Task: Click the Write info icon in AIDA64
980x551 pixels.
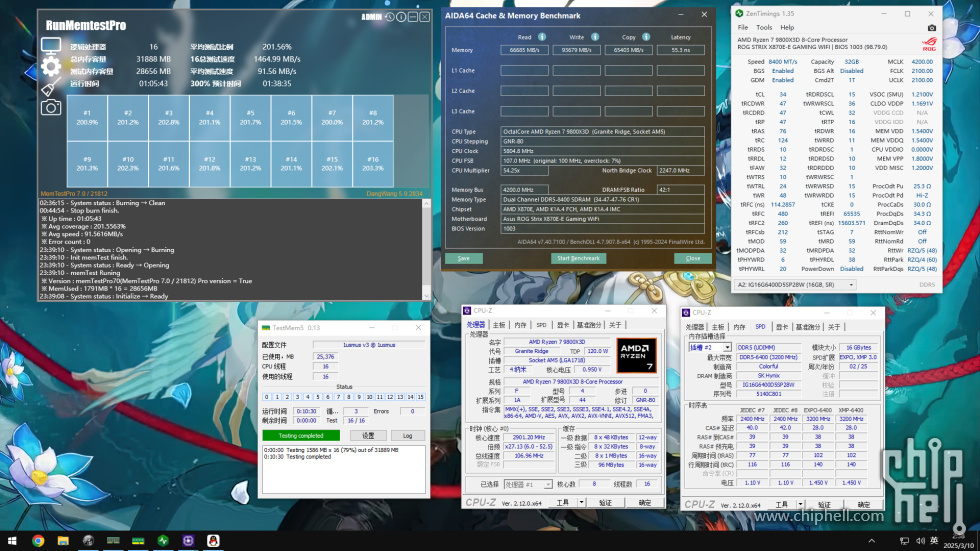Action: pyautogui.click(x=595, y=37)
